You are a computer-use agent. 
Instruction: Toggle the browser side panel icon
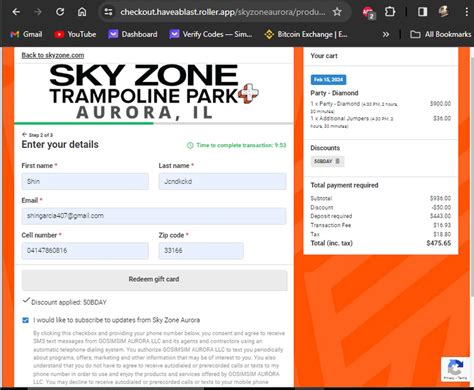click(x=422, y=12)
